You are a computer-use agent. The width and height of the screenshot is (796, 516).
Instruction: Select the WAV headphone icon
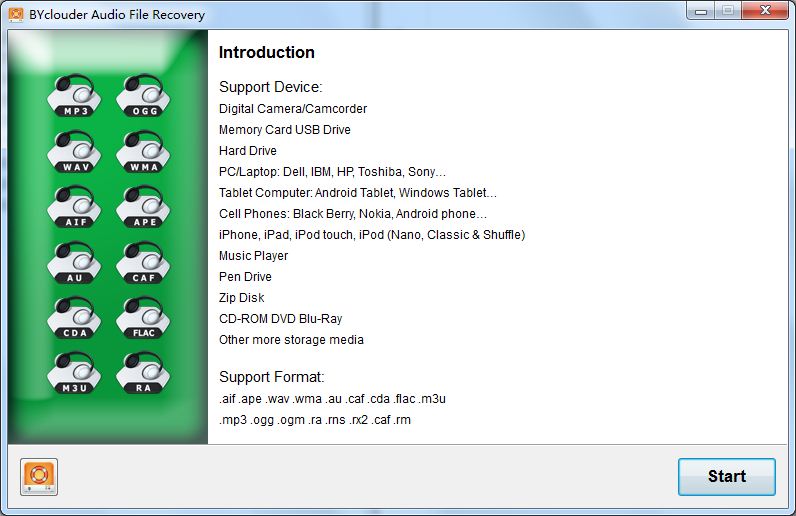point(74,152)
